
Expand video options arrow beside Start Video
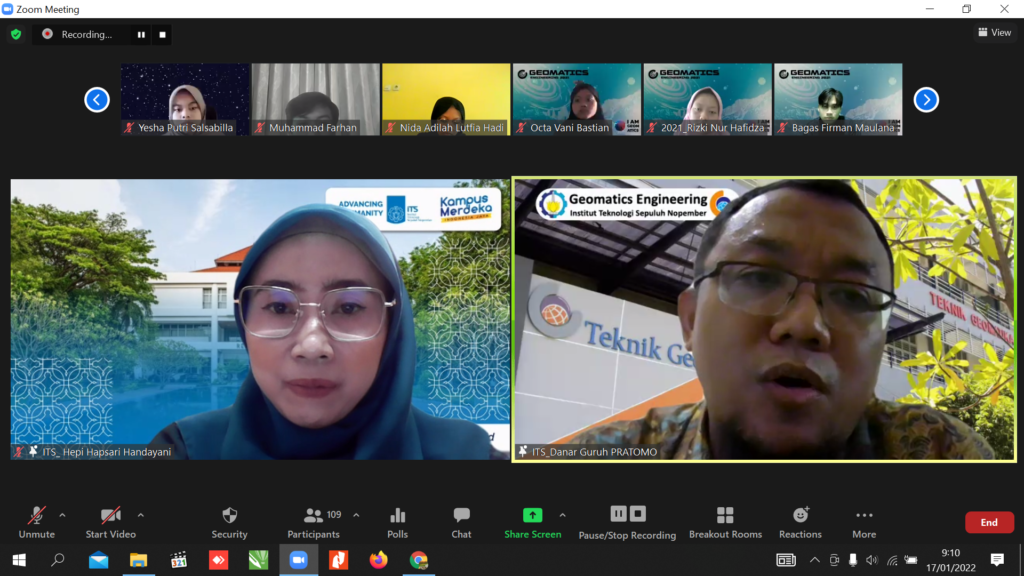coord(140,515)
